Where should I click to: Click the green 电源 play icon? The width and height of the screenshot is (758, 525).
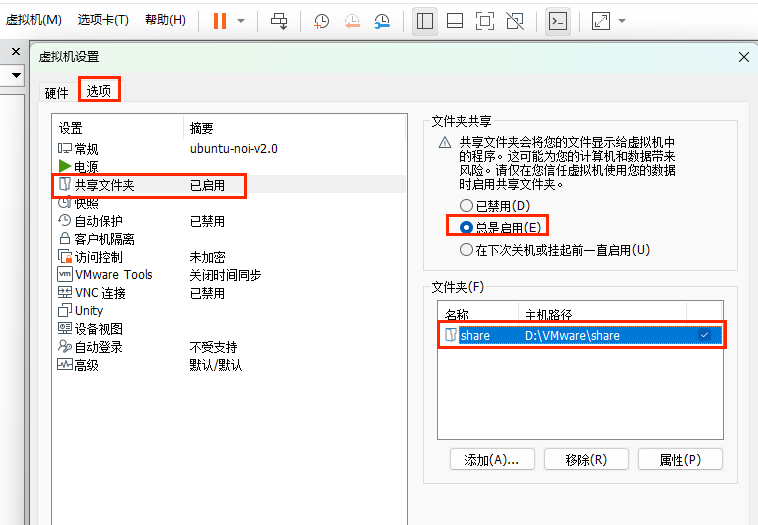coord(65,166)
